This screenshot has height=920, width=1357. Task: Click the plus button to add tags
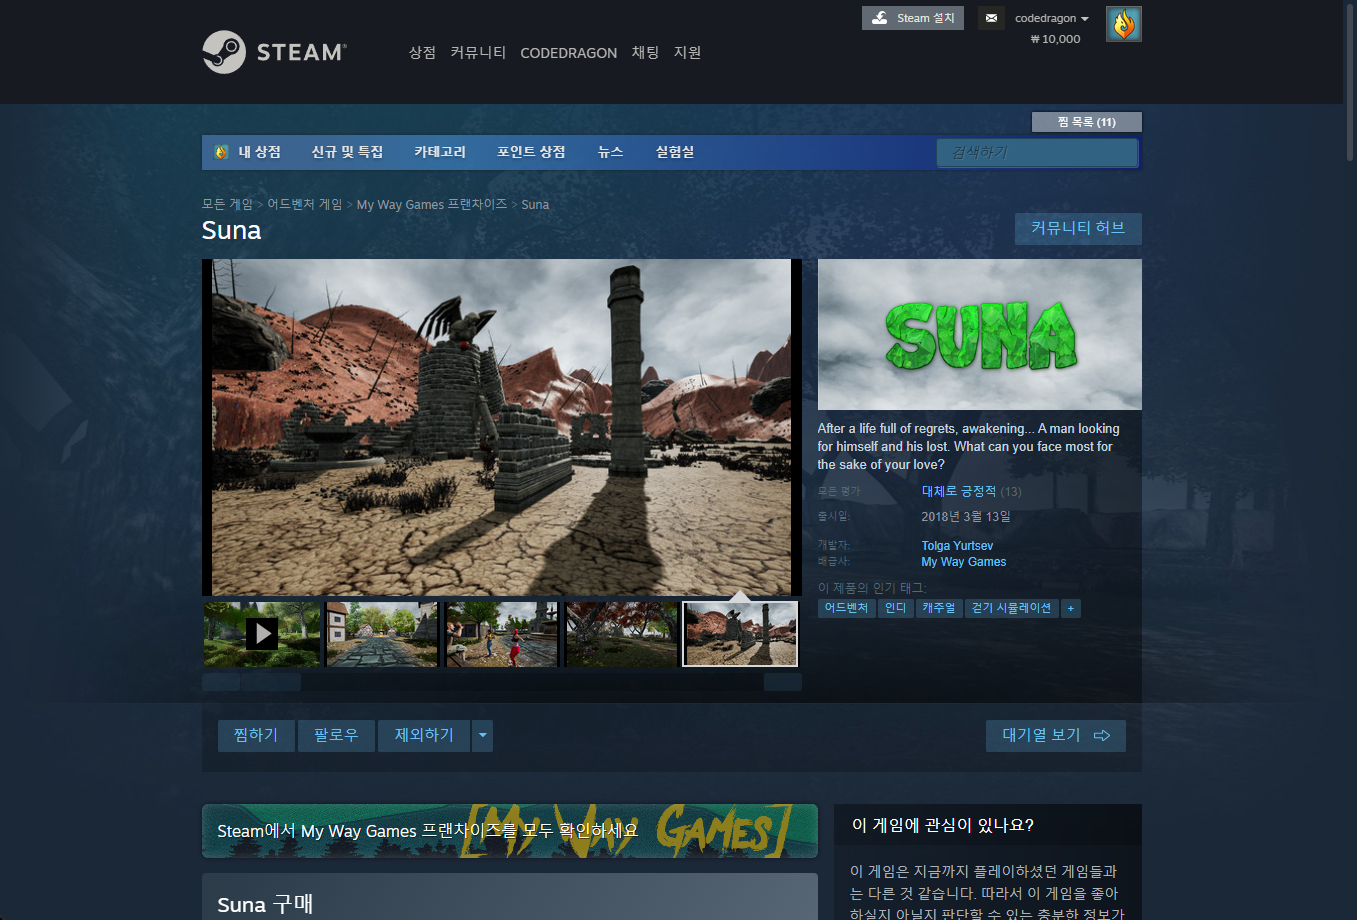pyautogui.click(x=1071, y=608)
